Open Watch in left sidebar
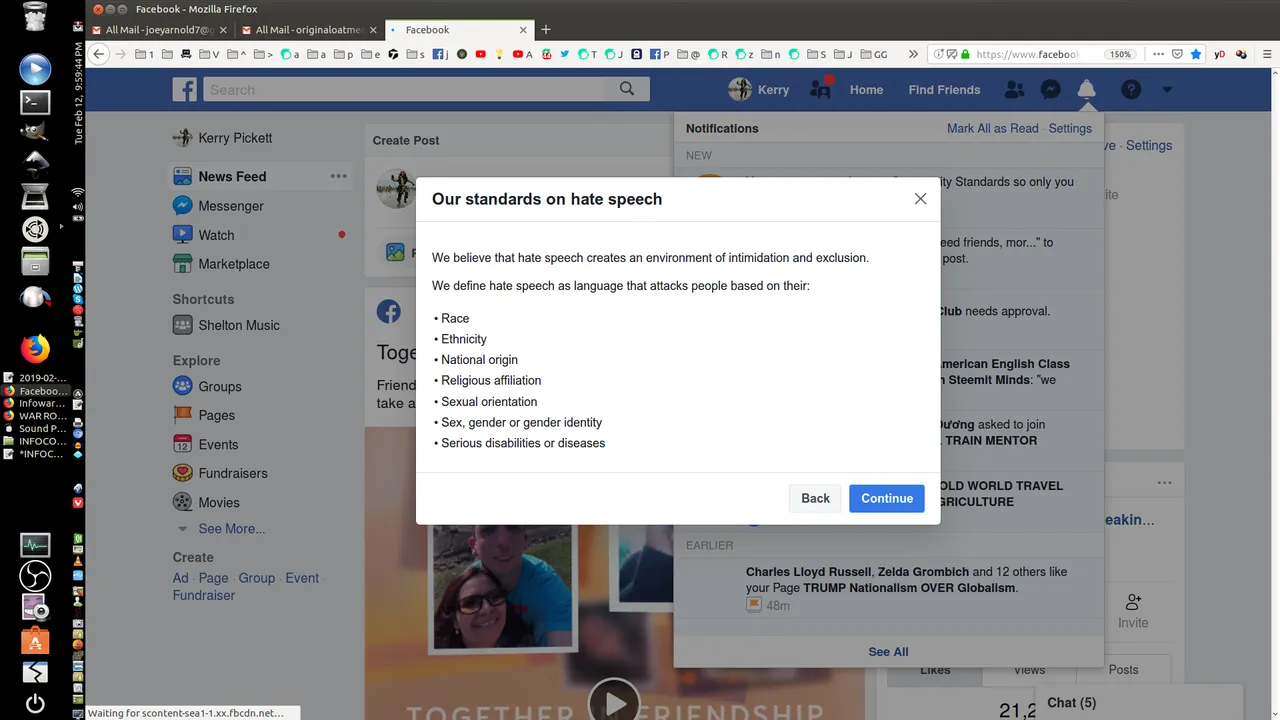This screenshot has width=1280, height=720. coord(216,235)
